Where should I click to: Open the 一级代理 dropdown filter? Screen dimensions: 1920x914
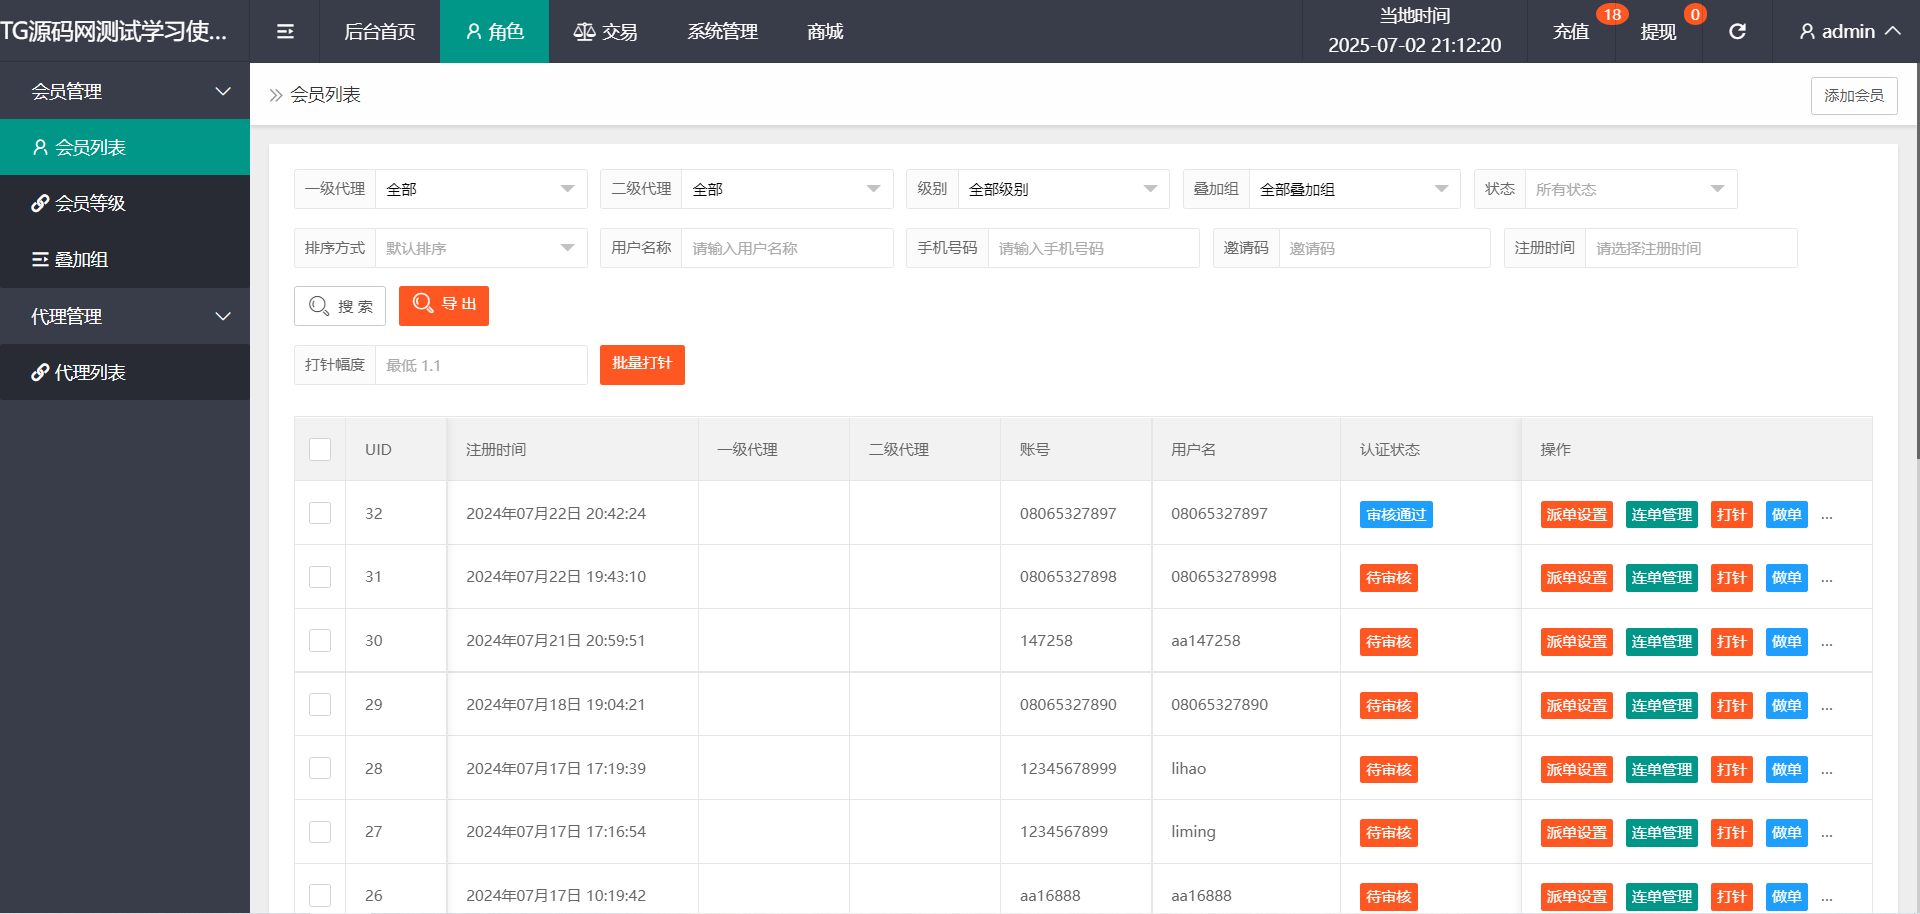480,189
